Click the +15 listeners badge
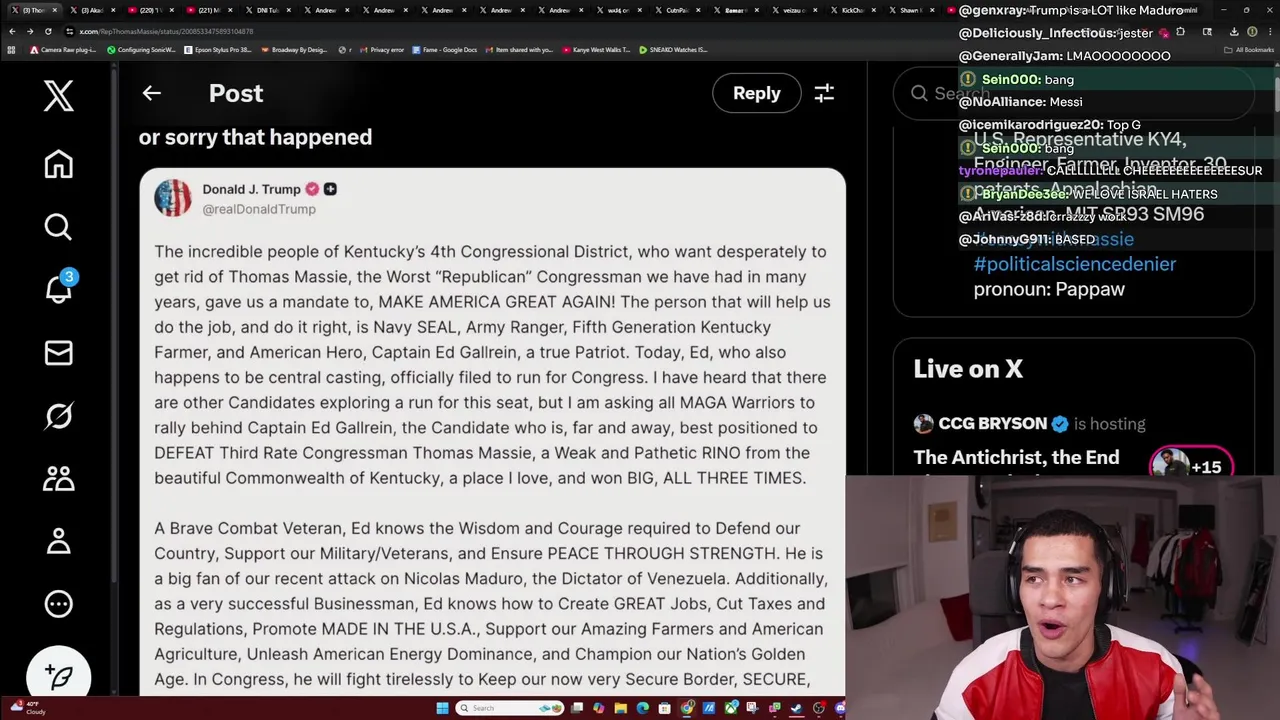 1191,465
